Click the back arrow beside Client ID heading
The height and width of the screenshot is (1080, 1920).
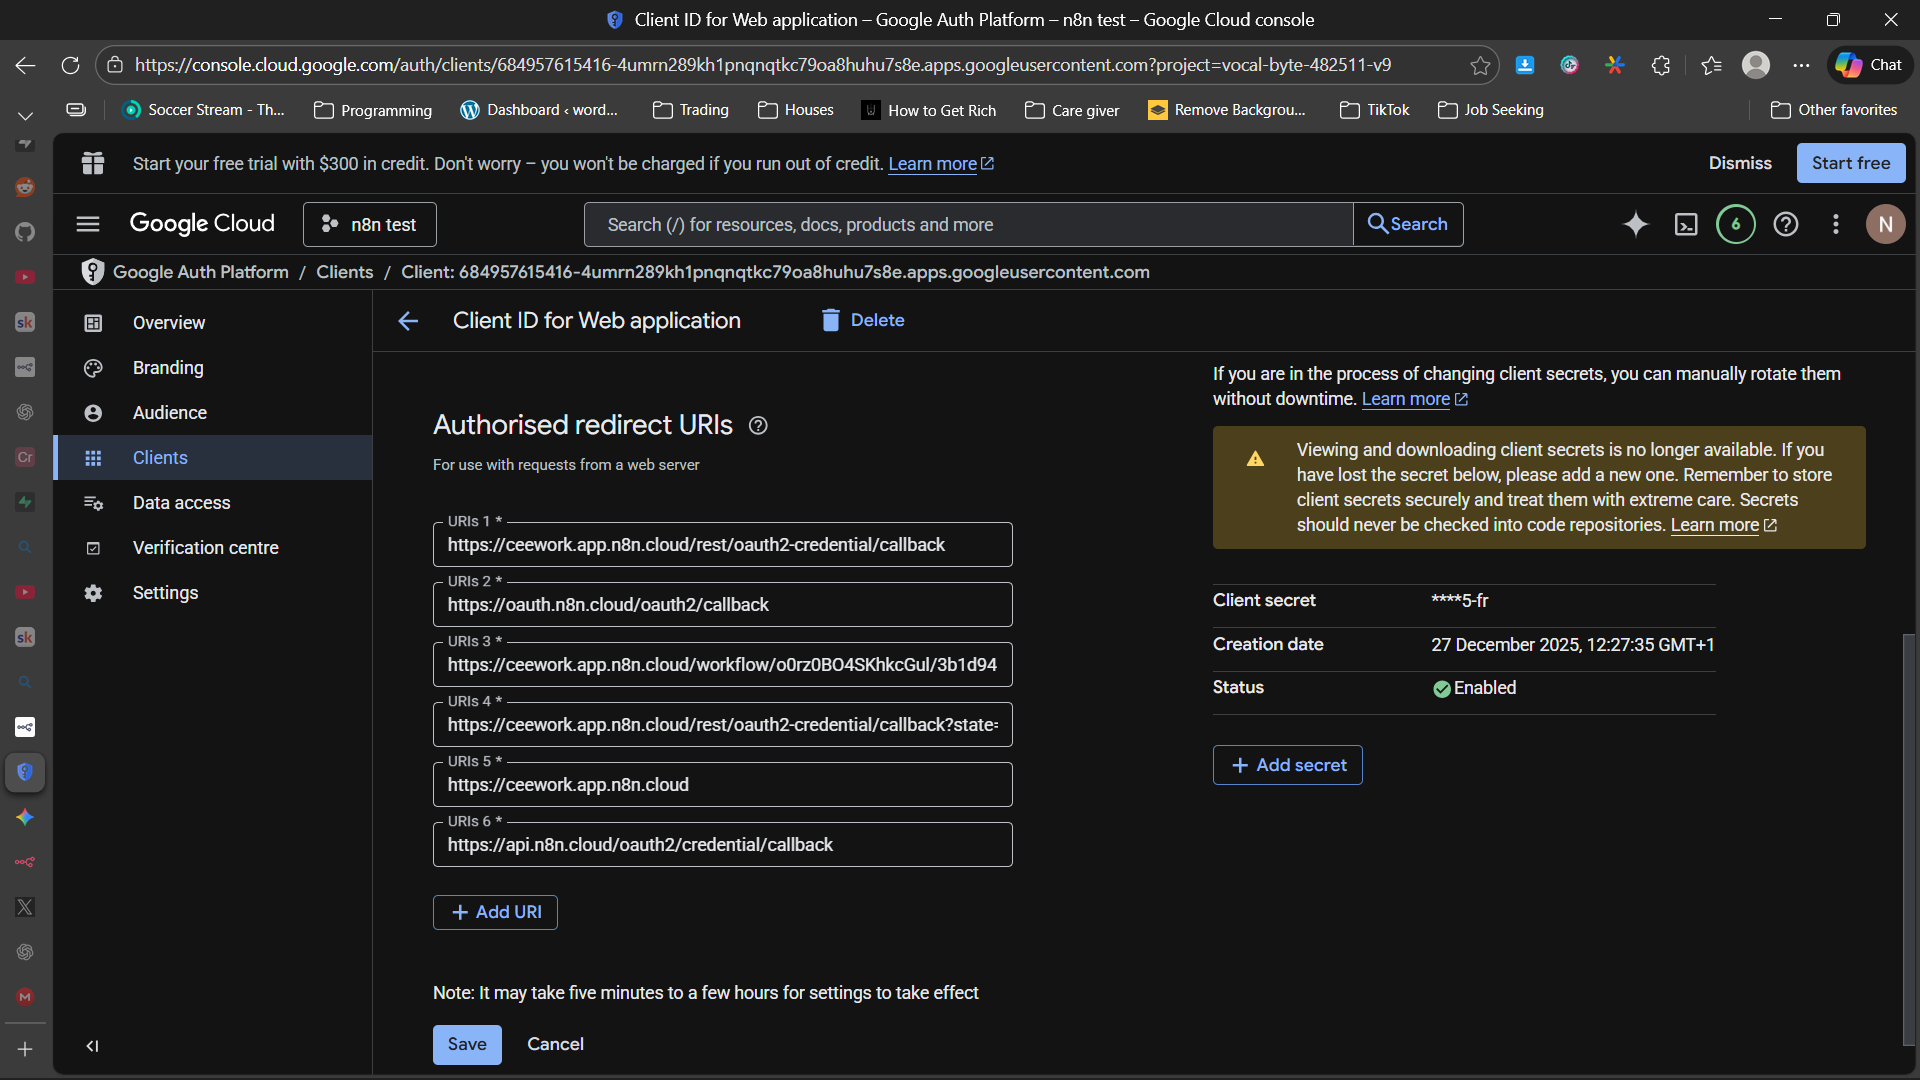408,321
